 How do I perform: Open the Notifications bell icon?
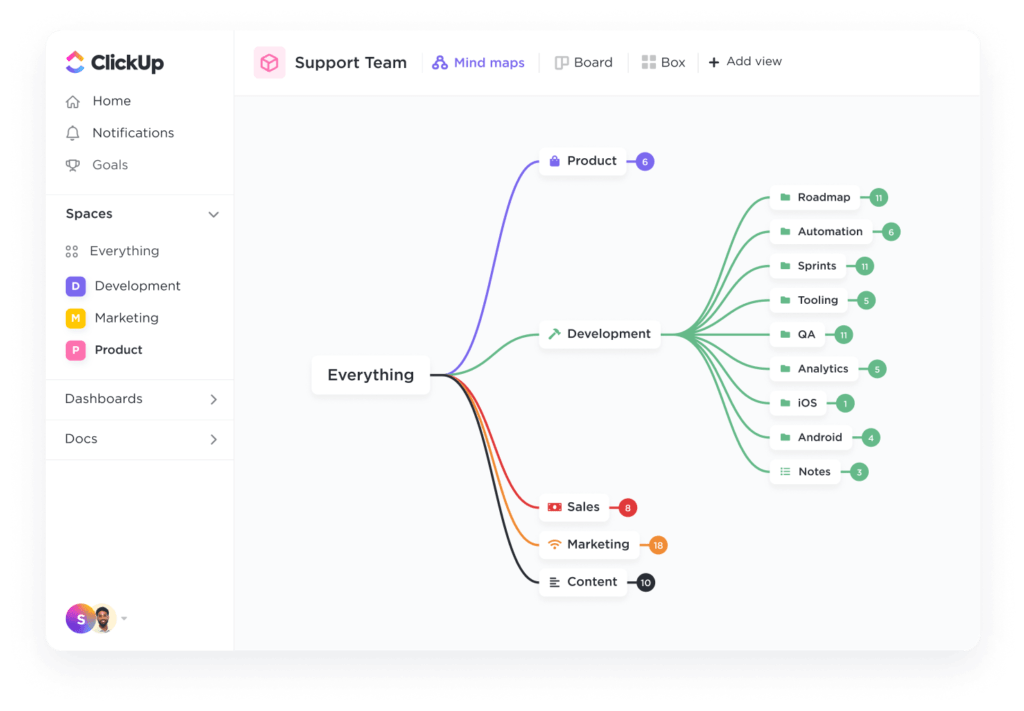[x=75, y=133]
